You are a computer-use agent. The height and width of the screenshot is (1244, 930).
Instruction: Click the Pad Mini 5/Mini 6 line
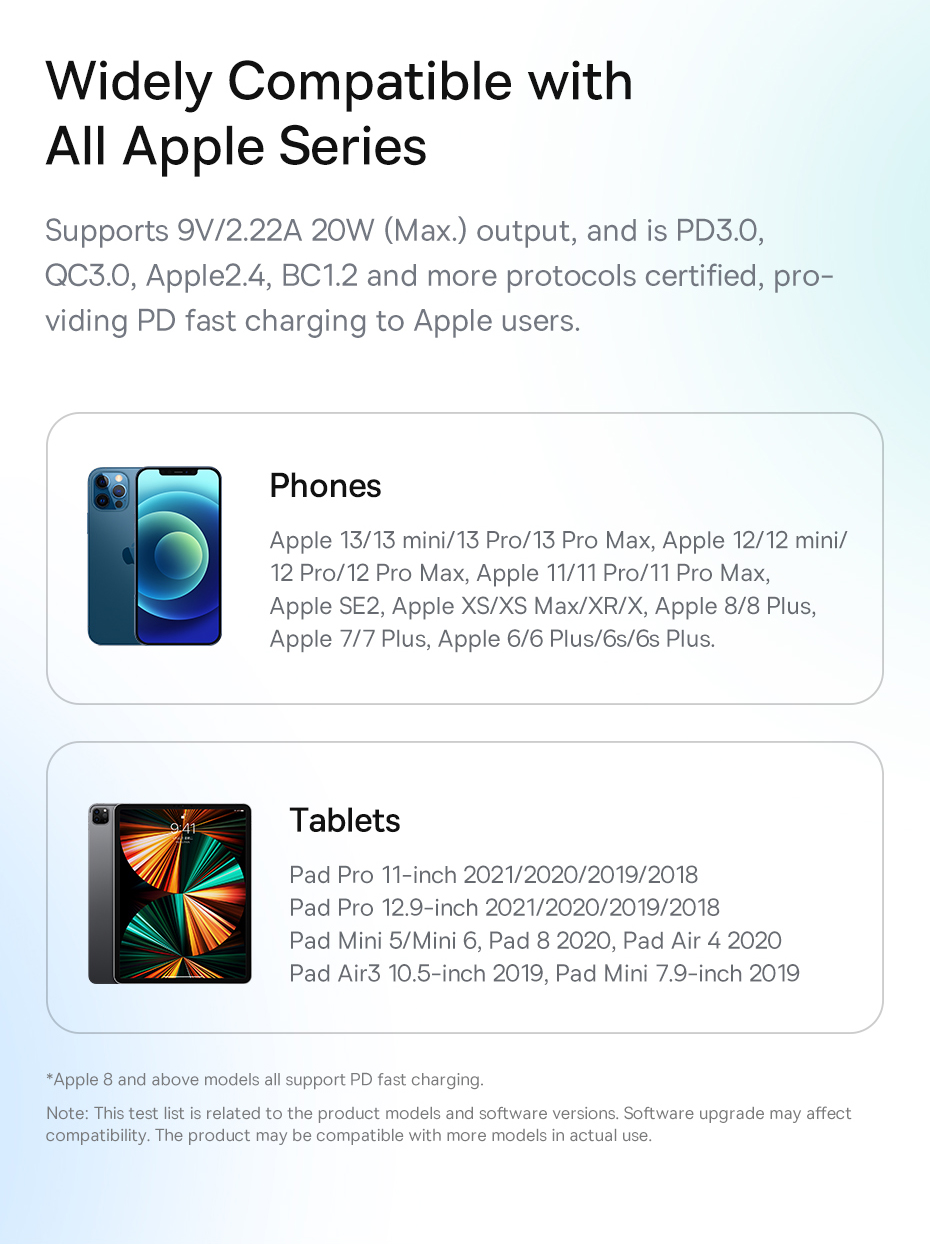point(536,940)
